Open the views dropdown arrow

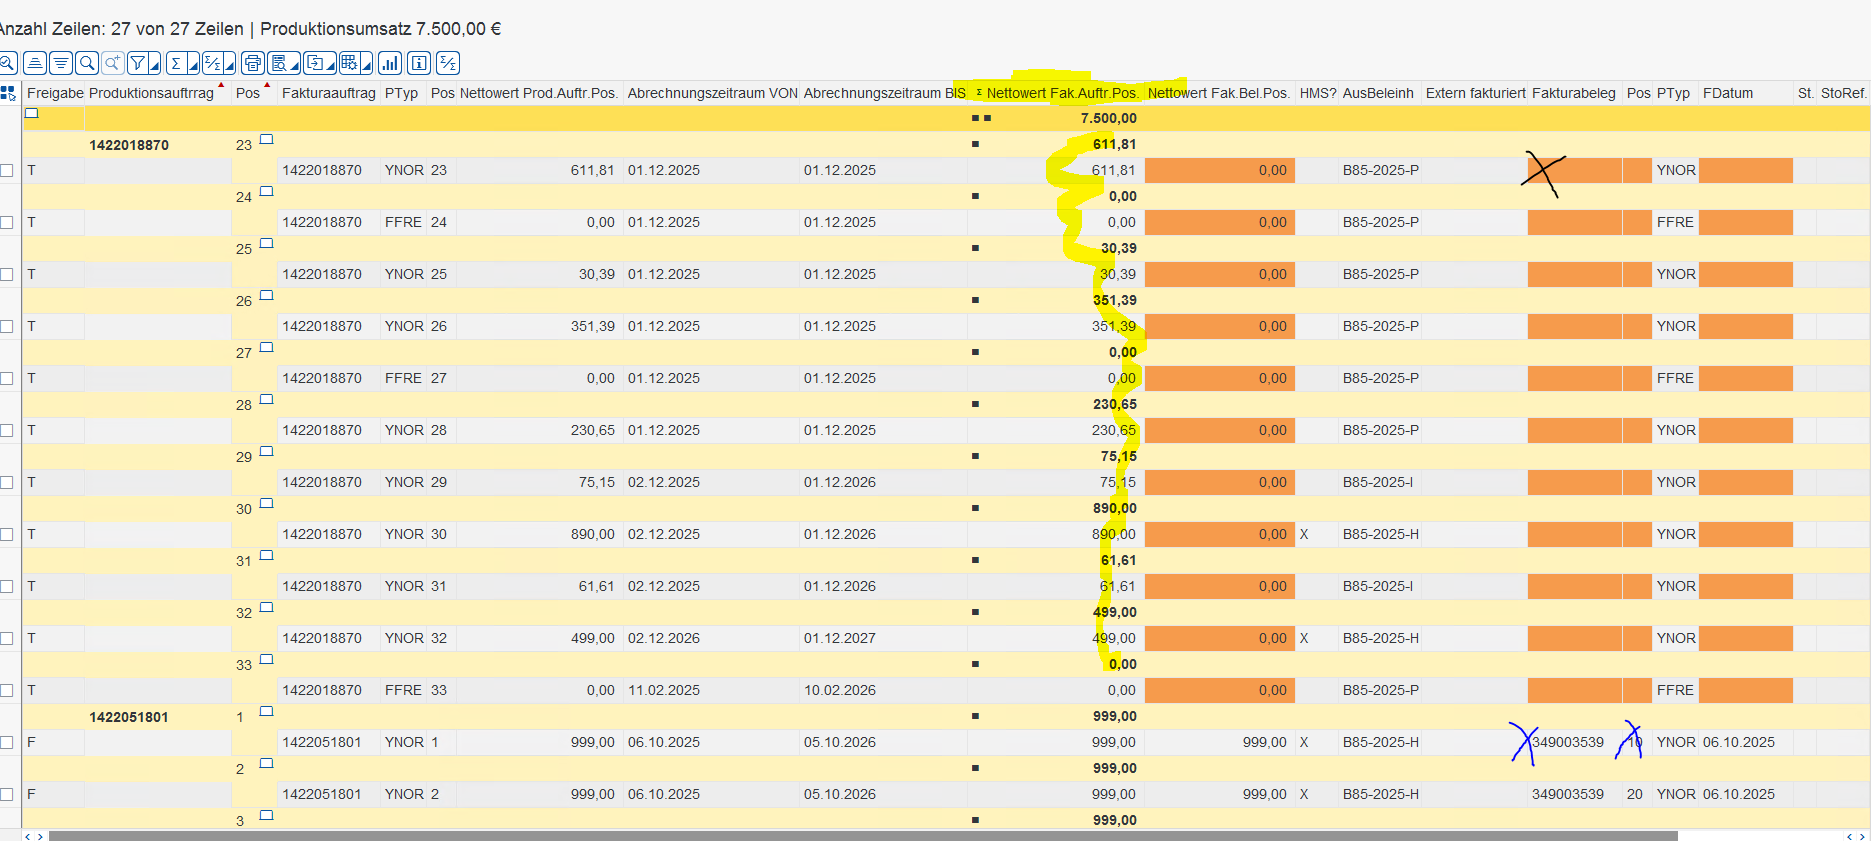[296, 64]
